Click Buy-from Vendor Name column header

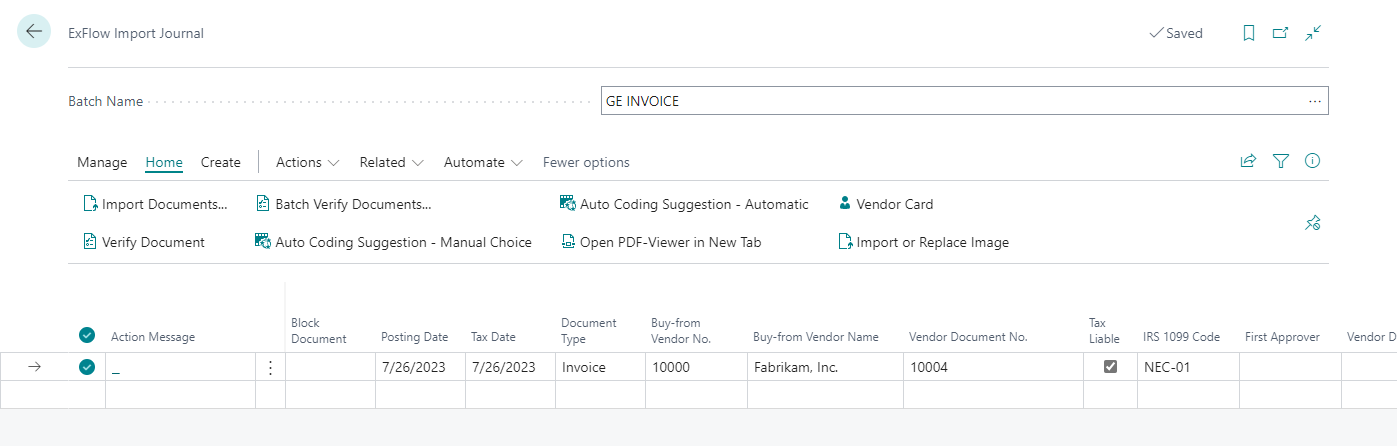(815, 337)
